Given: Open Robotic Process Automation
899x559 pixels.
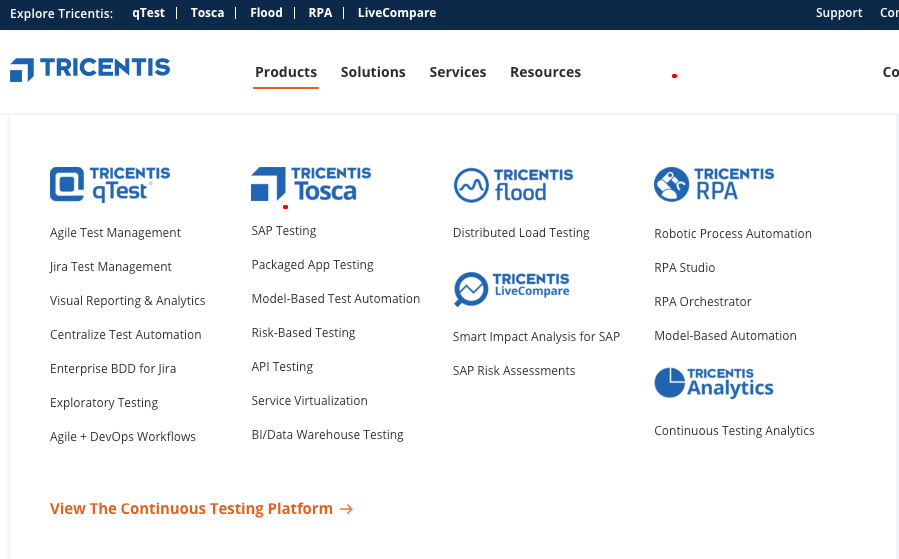Looking at the screenshot, I should click(733, 234).
